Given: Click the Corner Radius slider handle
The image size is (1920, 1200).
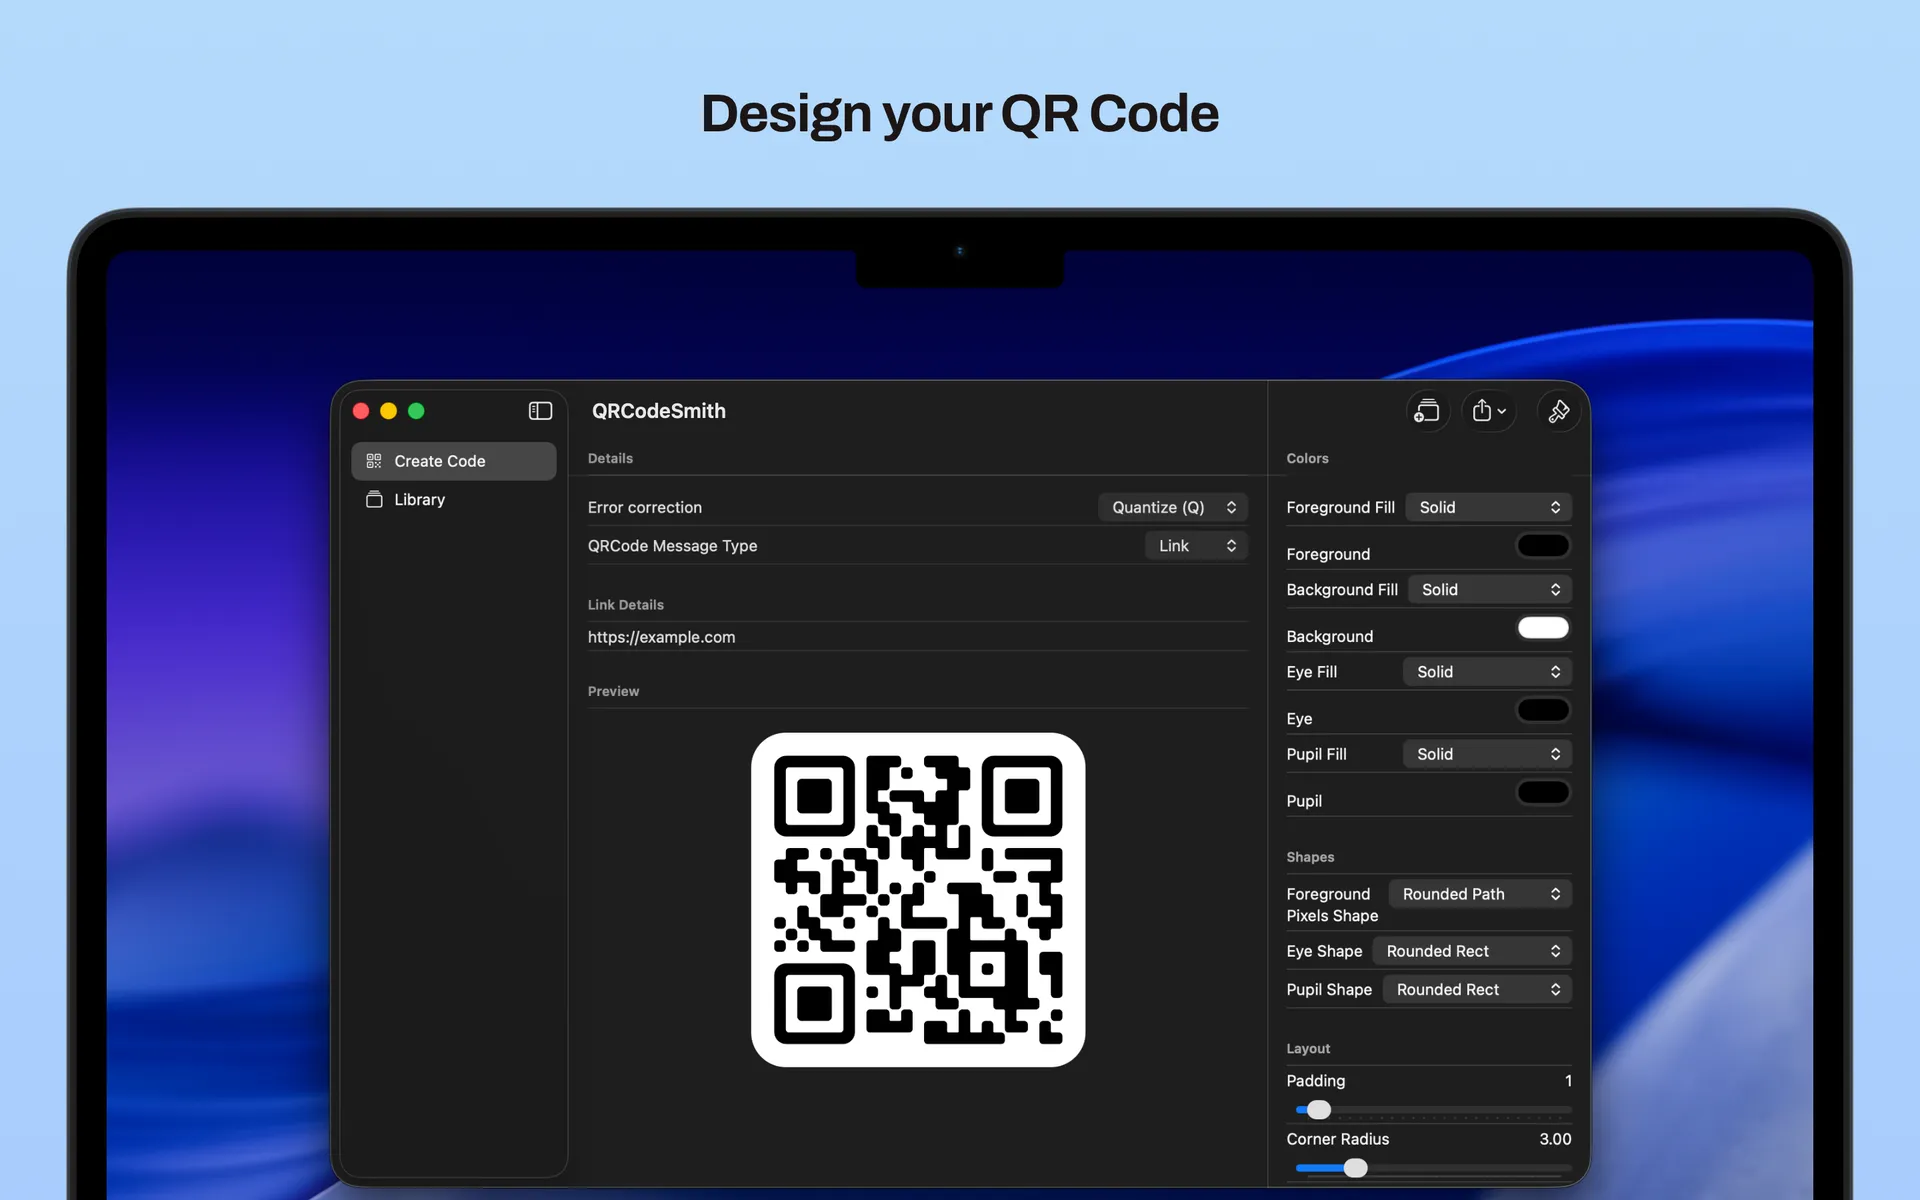Looking at the screenshot, I should [x=1355, y=1168].
